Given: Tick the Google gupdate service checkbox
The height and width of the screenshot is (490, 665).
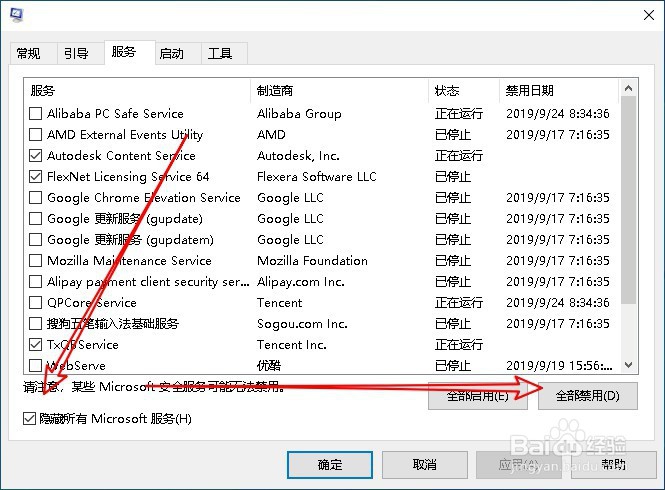Looking at the screenshot, I should pos(36,218).
